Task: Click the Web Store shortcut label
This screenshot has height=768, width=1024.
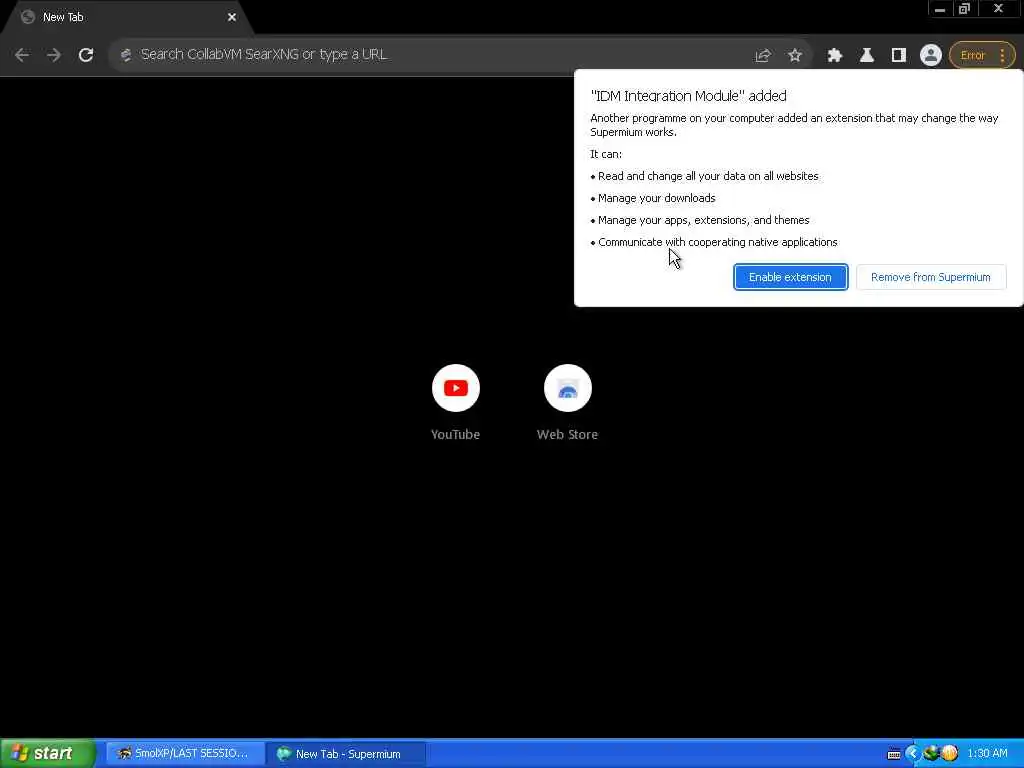Action: click(567, 434)
